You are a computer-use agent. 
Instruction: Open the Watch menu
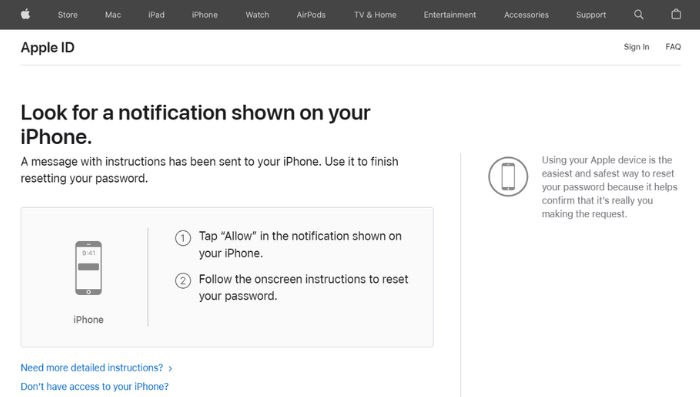(257, 15)
